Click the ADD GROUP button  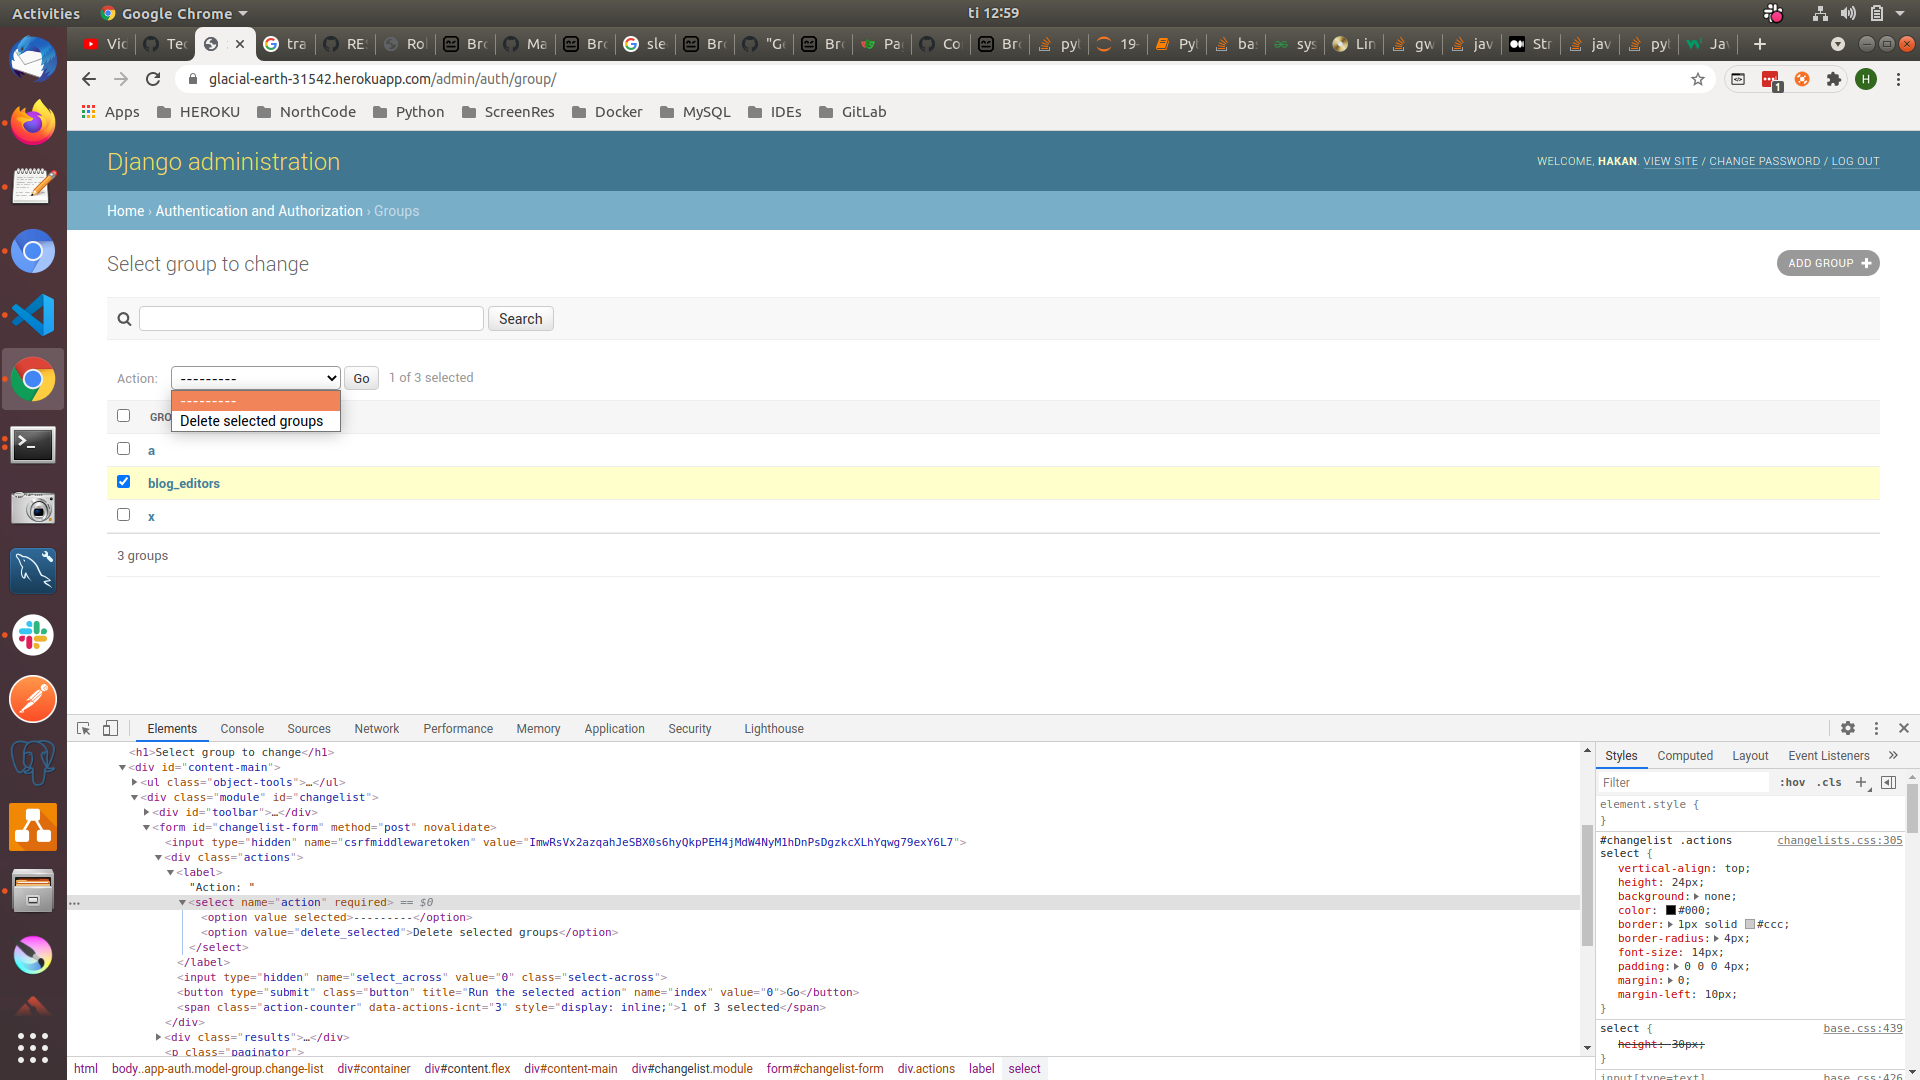pos(1827,263)
